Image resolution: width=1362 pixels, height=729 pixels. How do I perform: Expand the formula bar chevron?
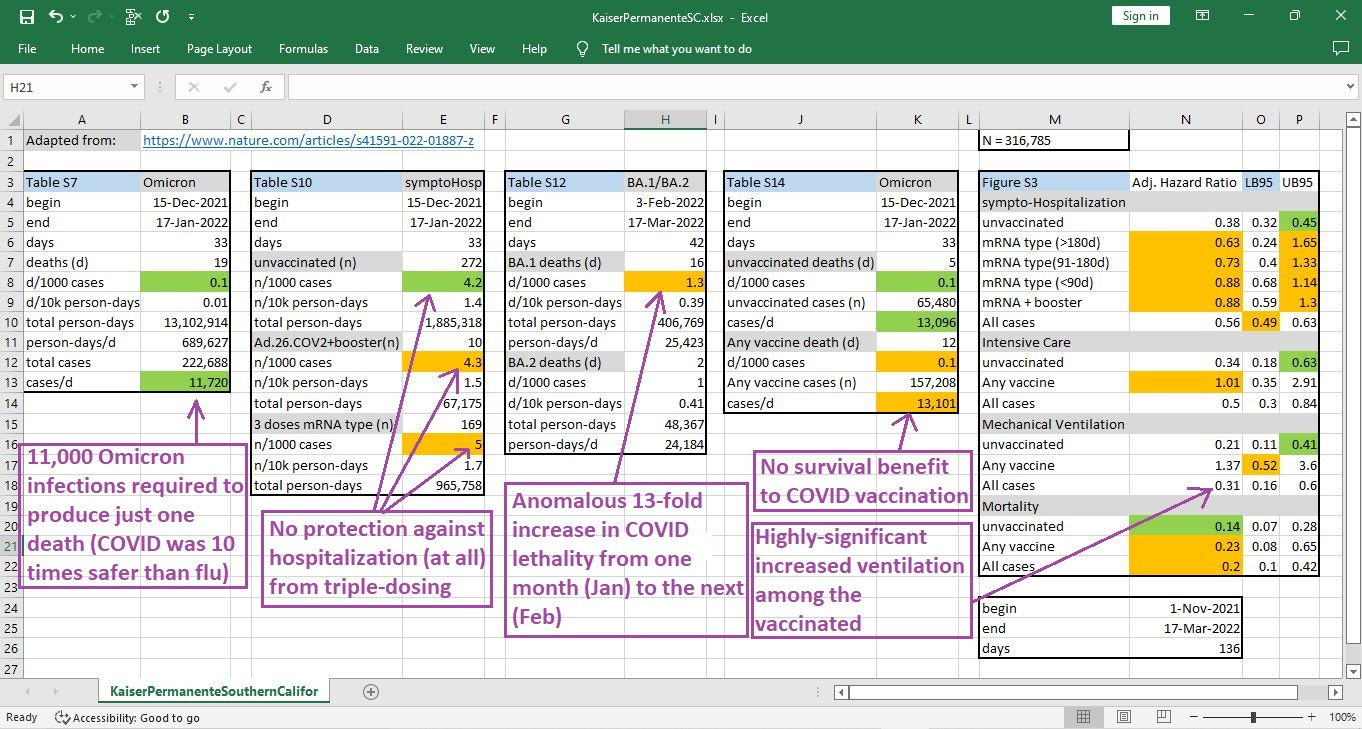point(1348,87)
